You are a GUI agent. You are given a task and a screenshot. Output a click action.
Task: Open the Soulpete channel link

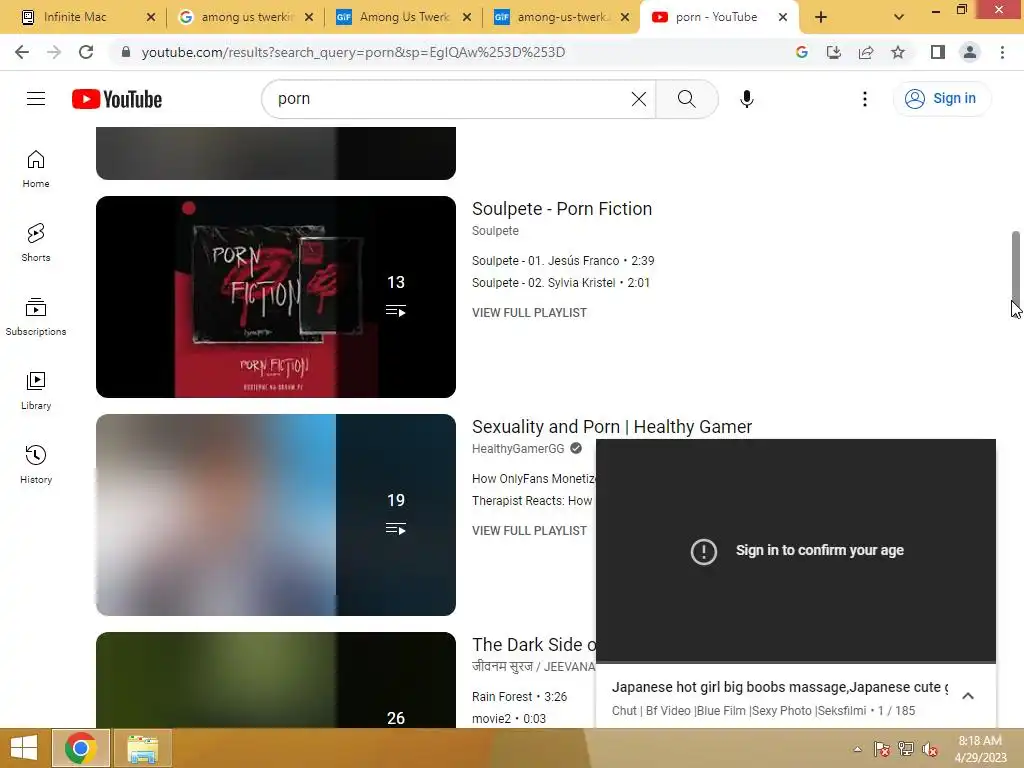pos(495,231)
